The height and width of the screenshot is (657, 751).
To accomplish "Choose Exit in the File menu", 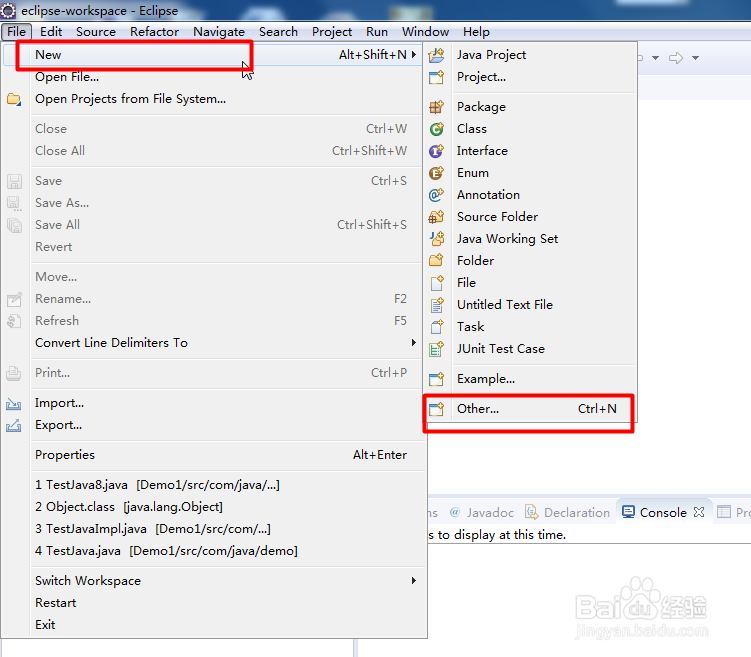I will [214, 625].
